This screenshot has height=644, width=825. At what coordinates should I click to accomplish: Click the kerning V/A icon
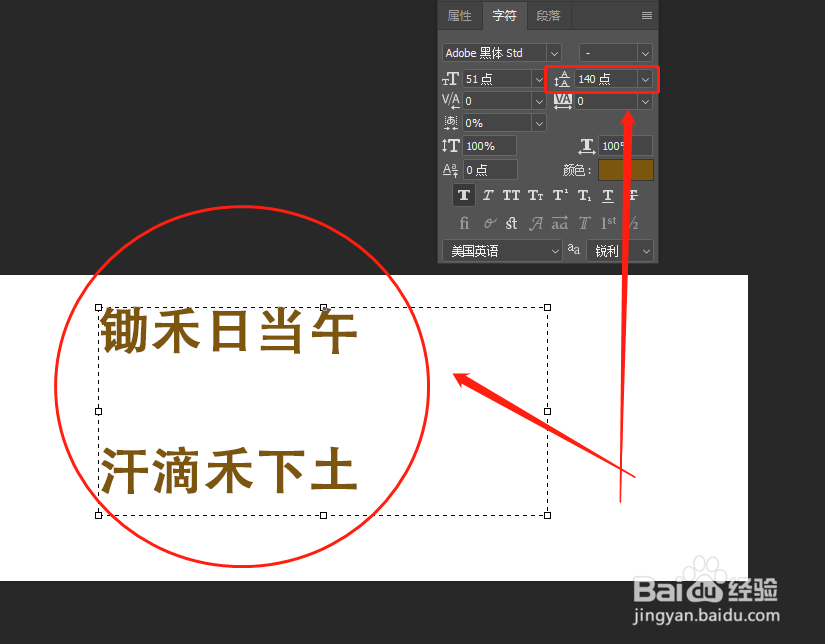click(450, 101)
